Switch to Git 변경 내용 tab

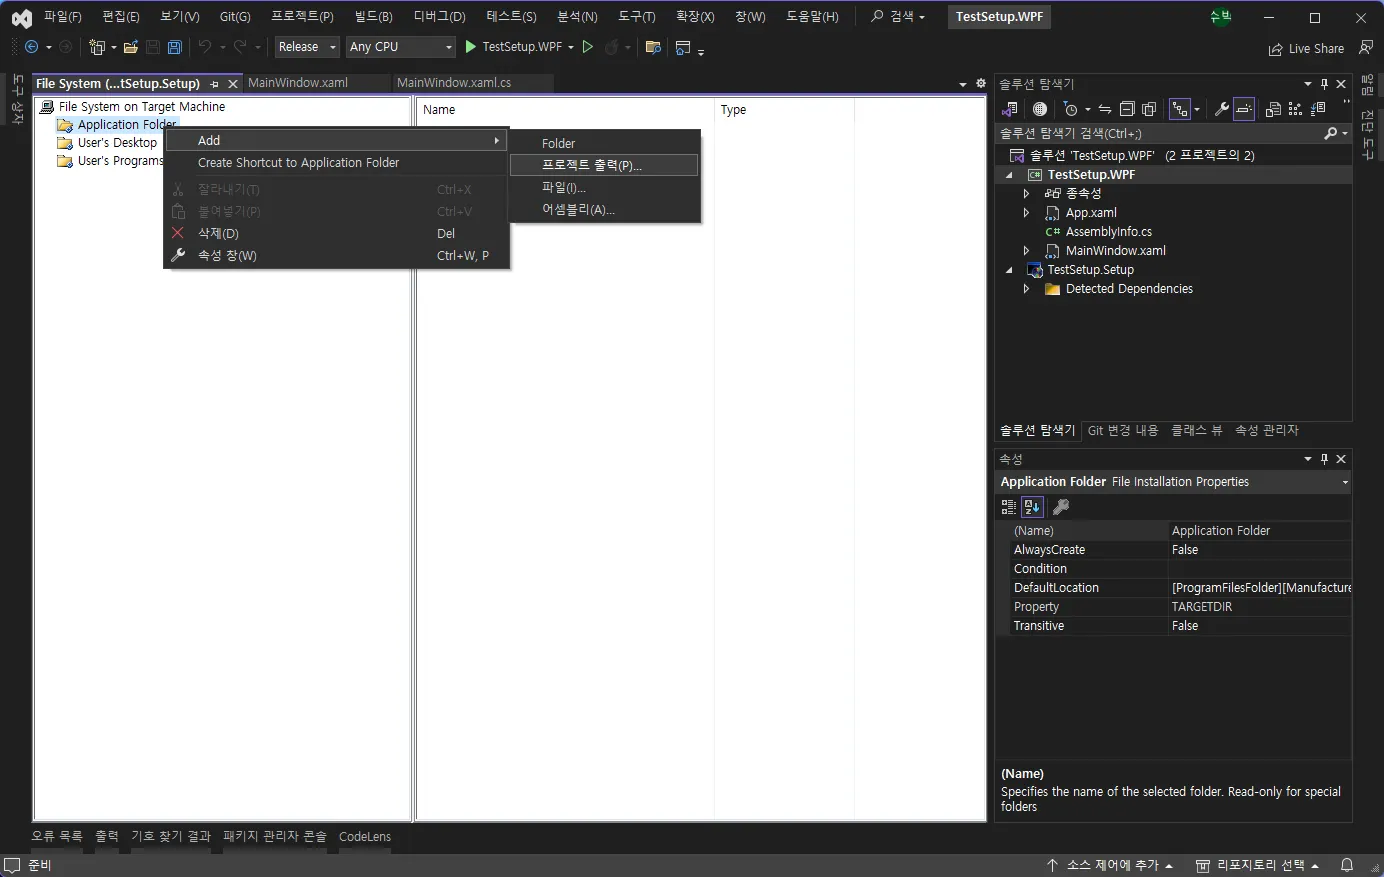(x=1123, y=430)
